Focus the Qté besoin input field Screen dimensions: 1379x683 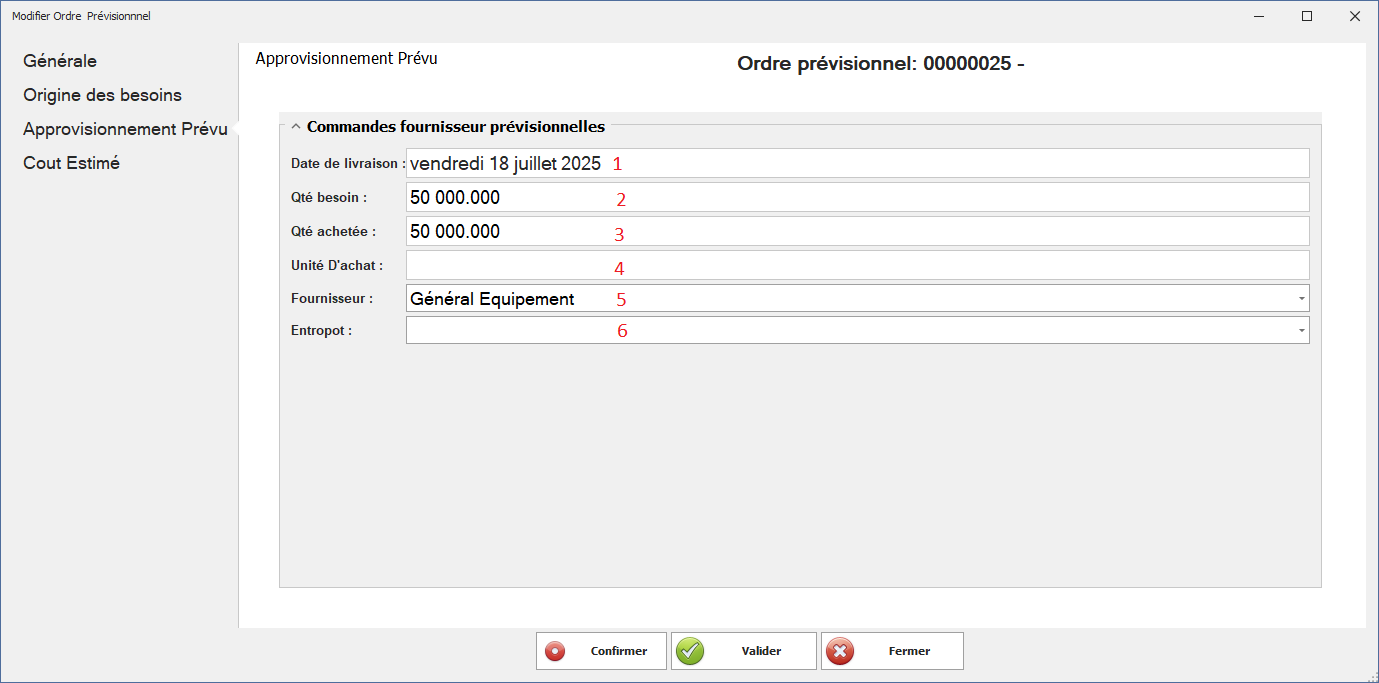point(856,197)
